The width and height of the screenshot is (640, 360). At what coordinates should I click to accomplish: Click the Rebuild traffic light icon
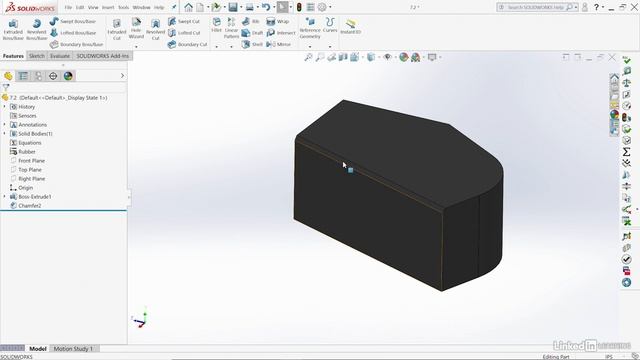299,7
